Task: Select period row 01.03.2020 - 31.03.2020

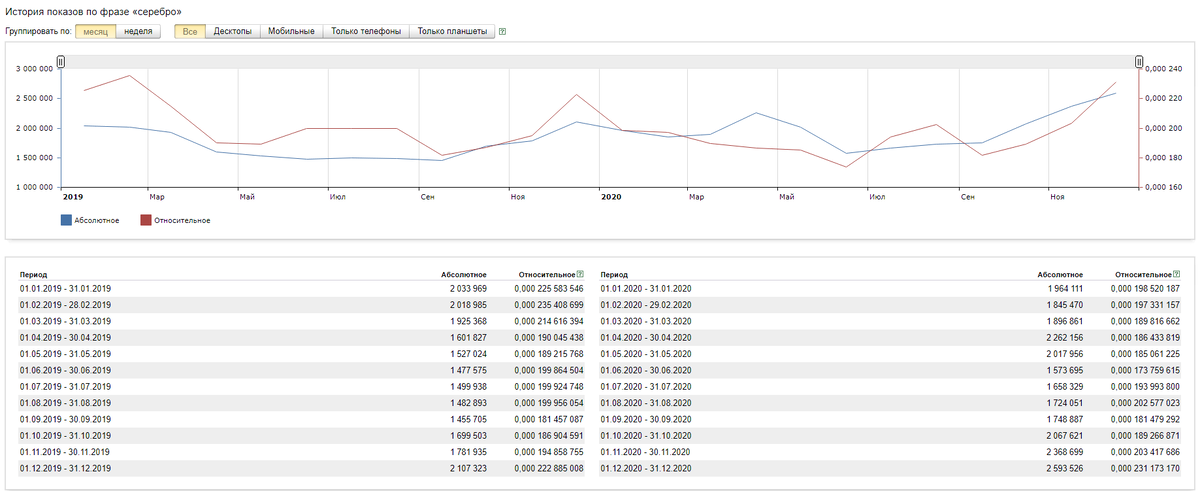Action: [x=890, y=321]
